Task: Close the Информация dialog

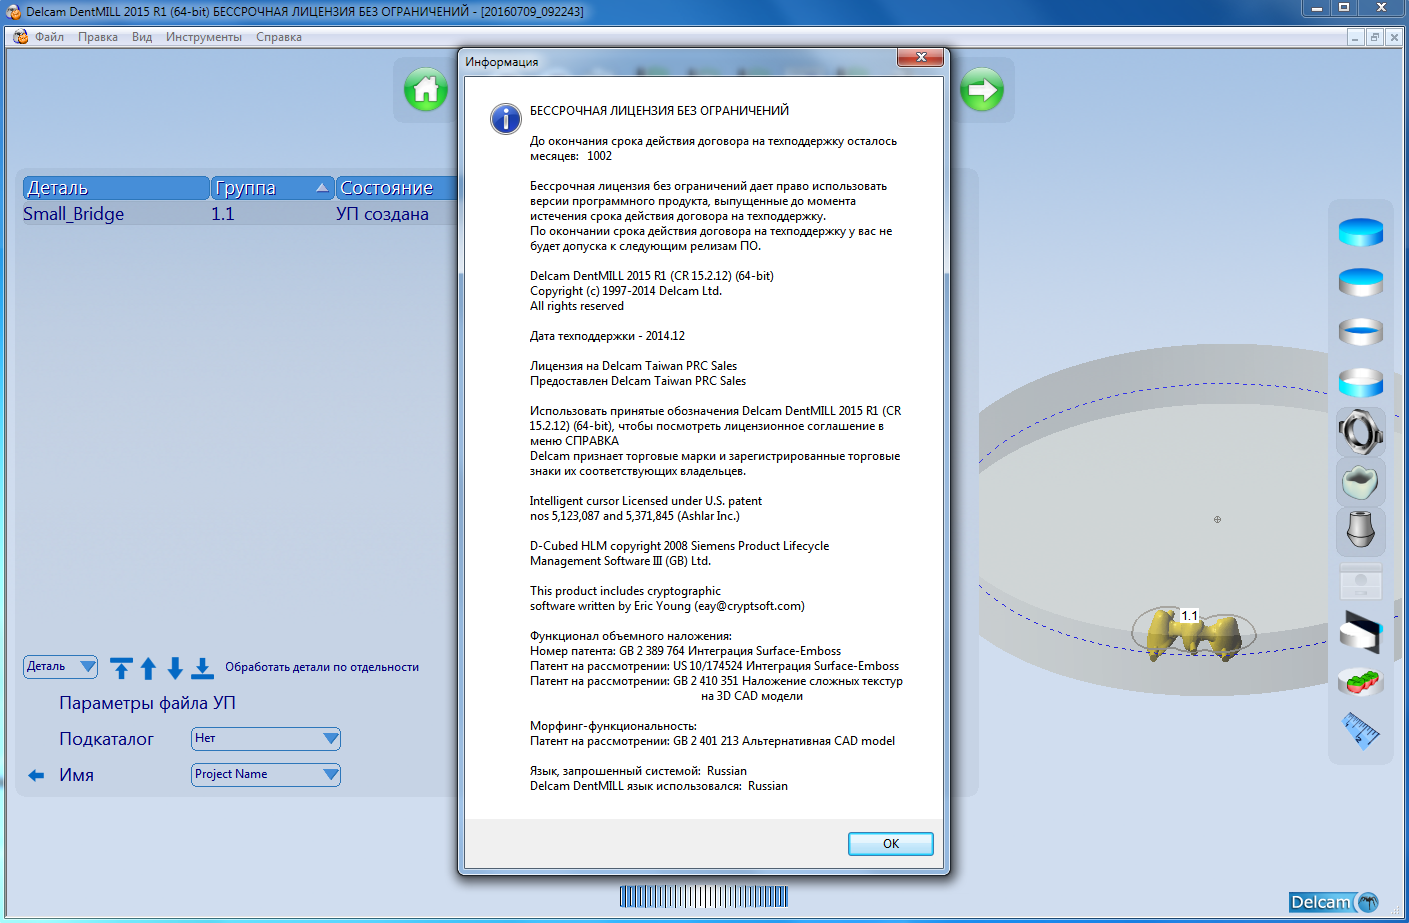Action: point(921,57)
